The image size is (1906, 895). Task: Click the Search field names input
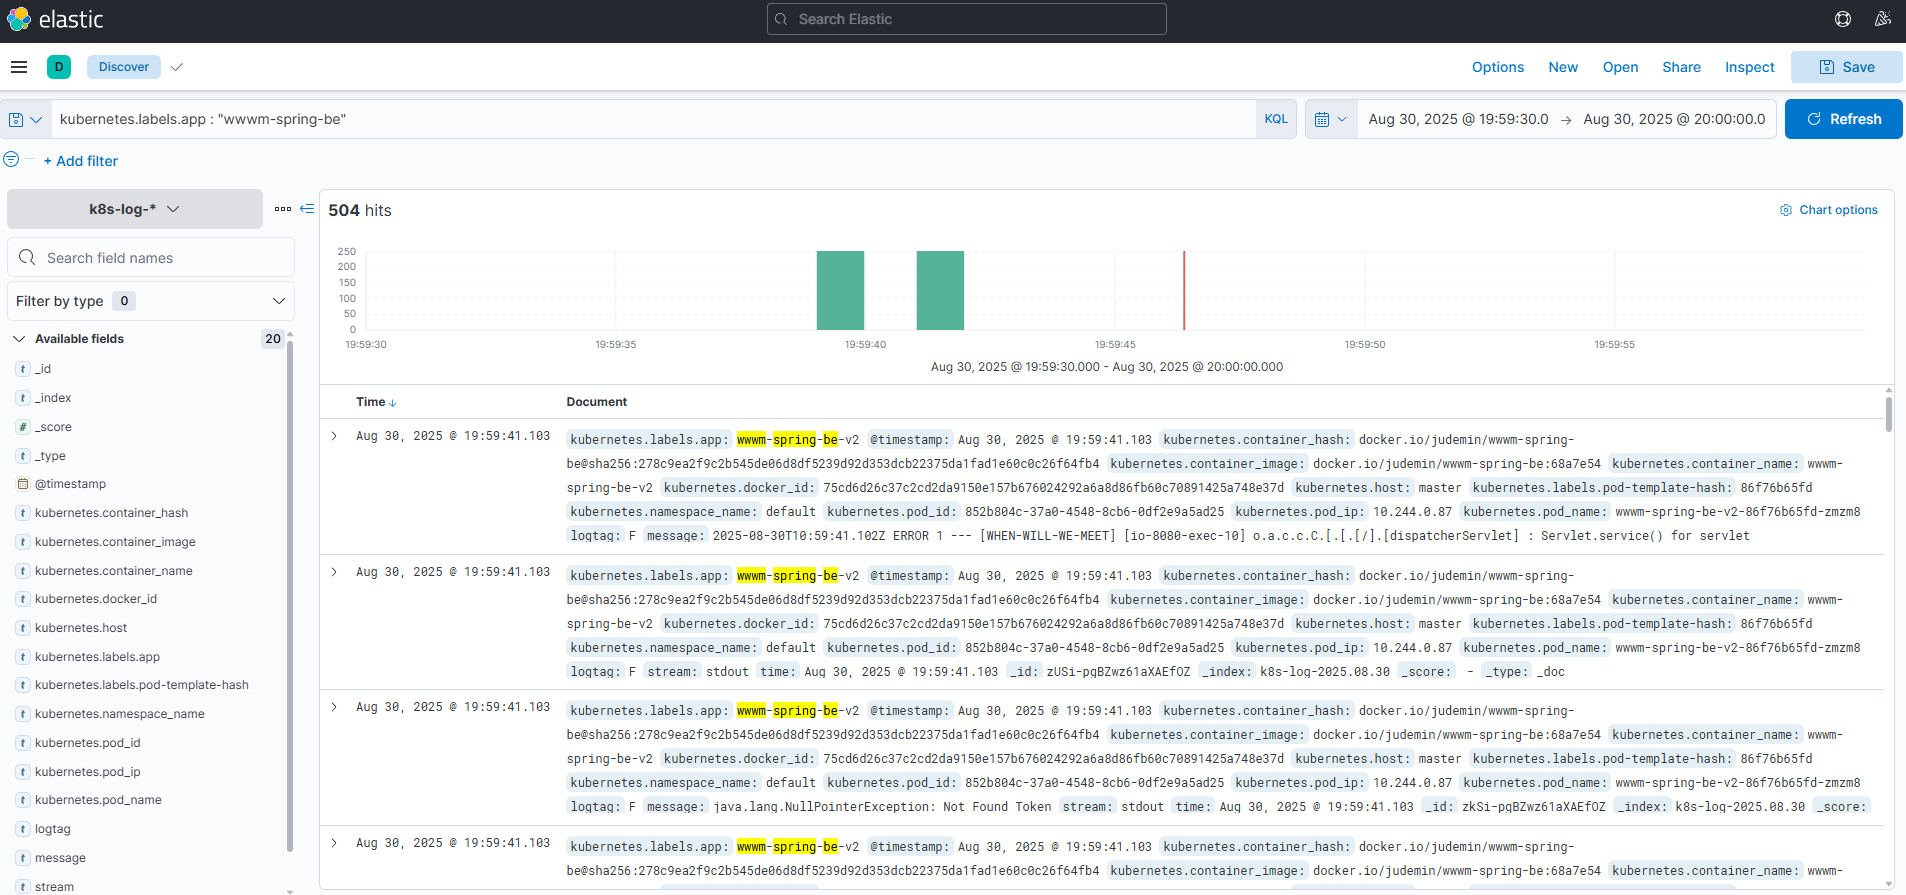(151, 257)
